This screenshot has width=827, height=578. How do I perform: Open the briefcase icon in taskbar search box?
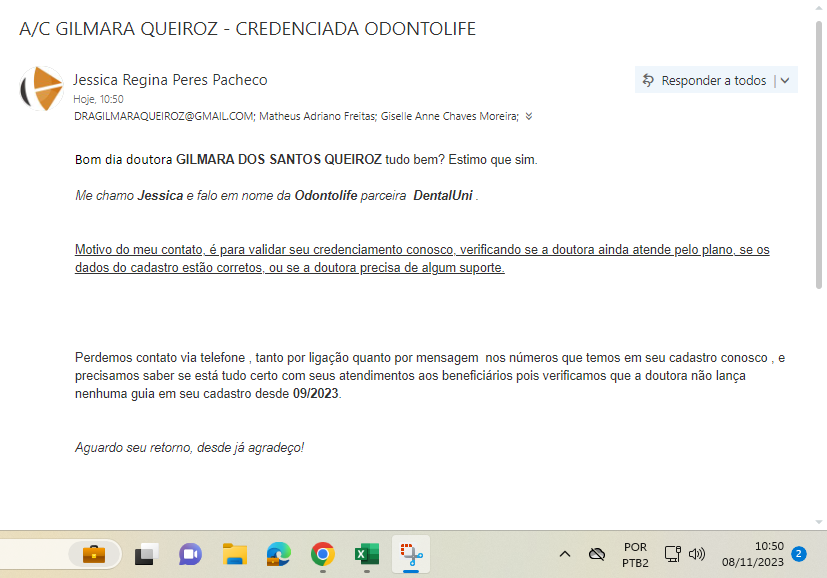click(x=94, y=554)
